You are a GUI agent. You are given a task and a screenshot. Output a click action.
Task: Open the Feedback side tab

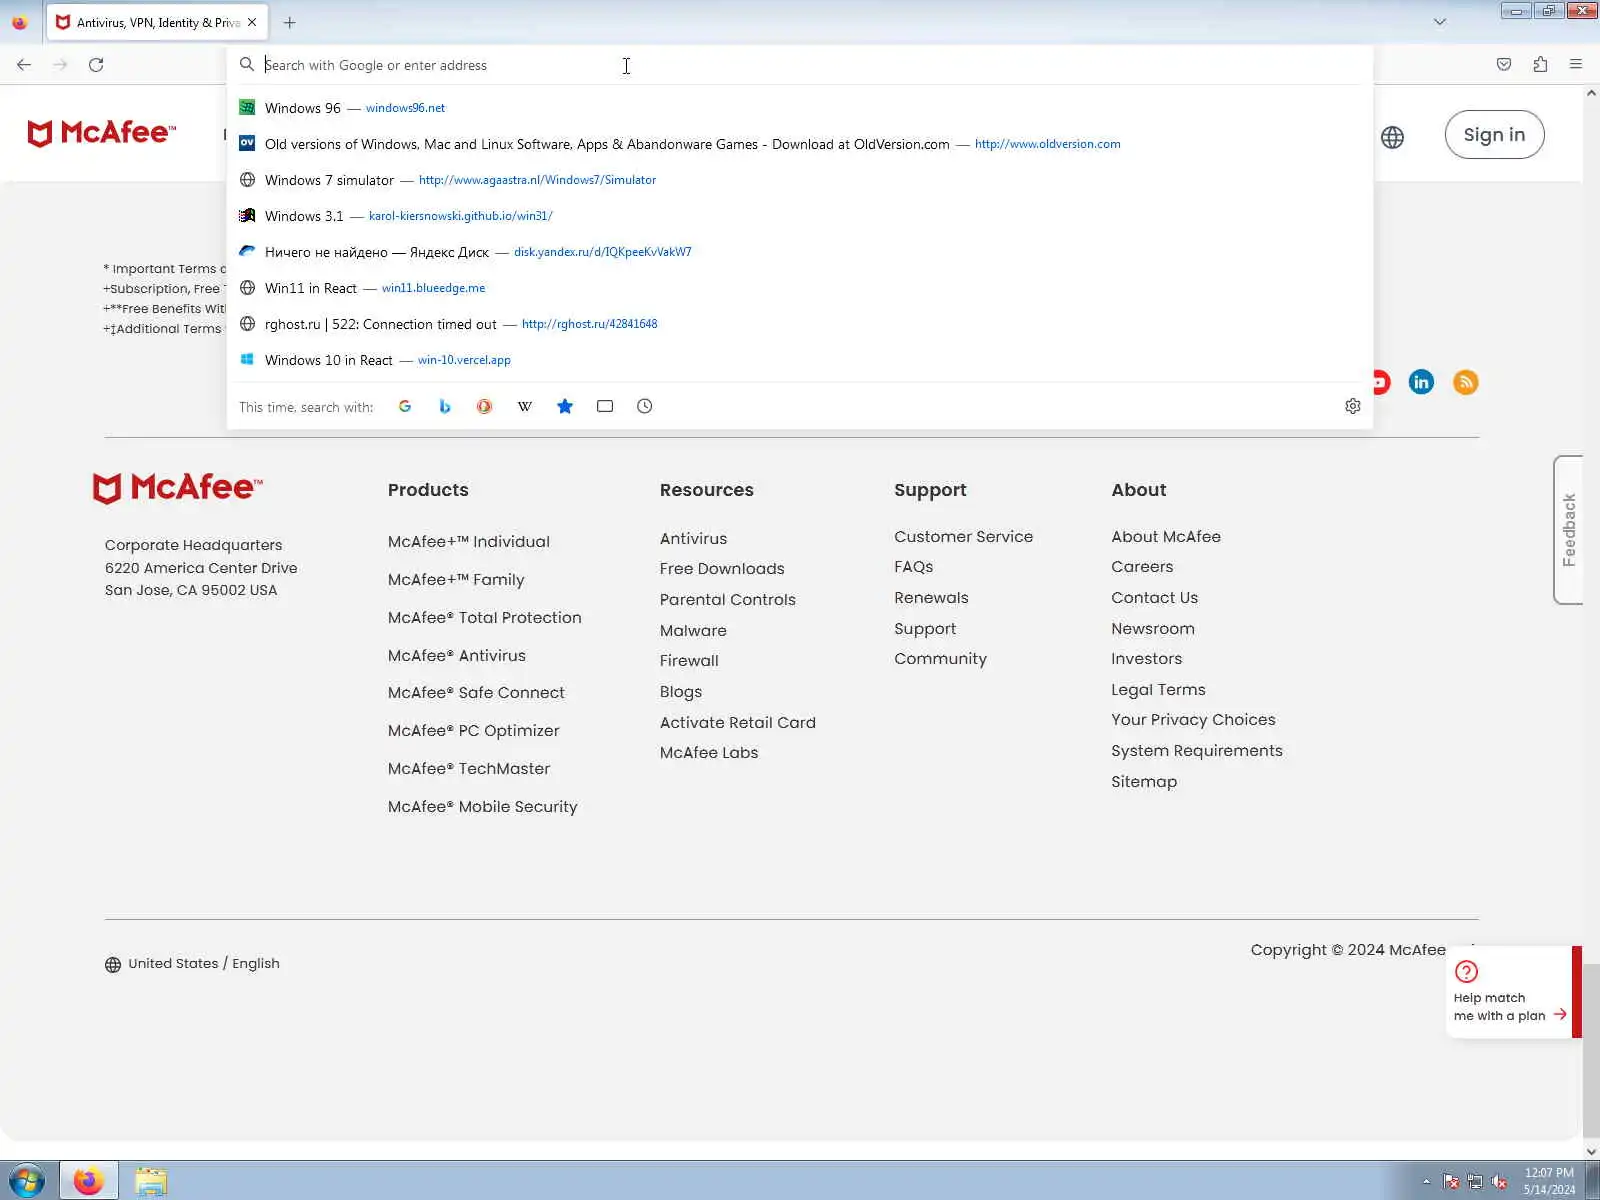[x=1568, y=530]
